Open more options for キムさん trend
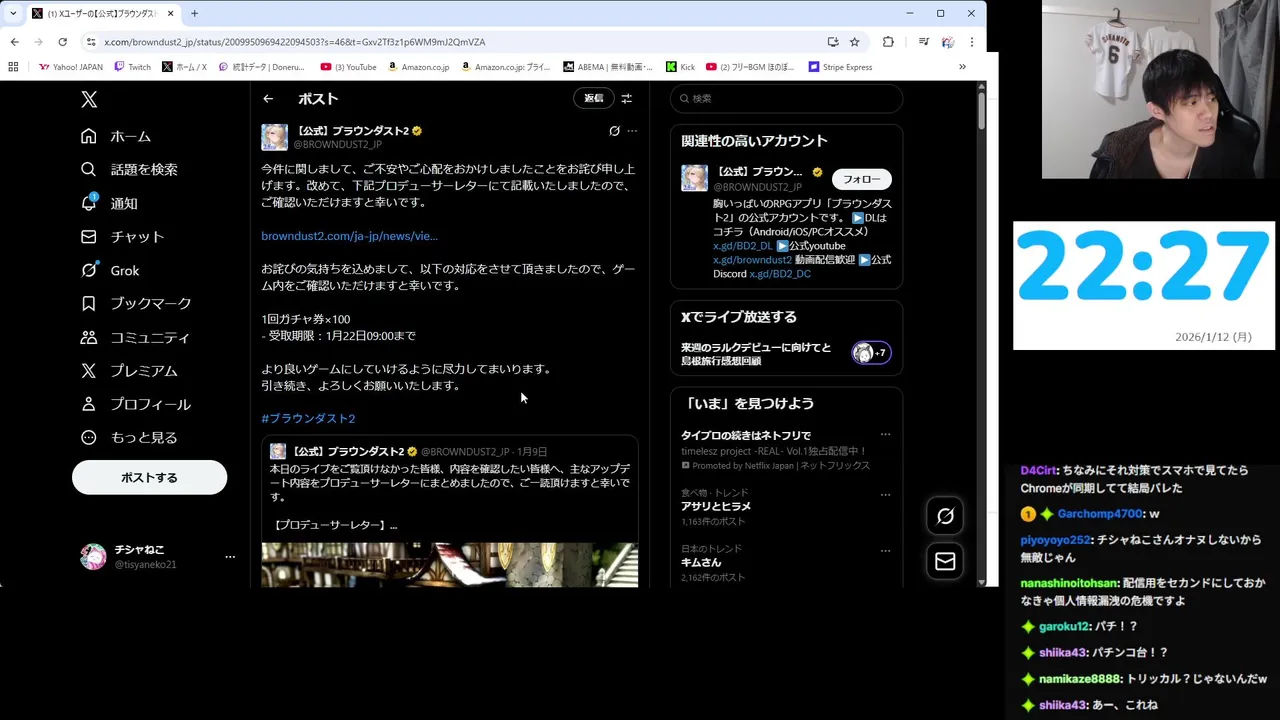Viewport: 1280px width, 720px height. click(885, 550)
